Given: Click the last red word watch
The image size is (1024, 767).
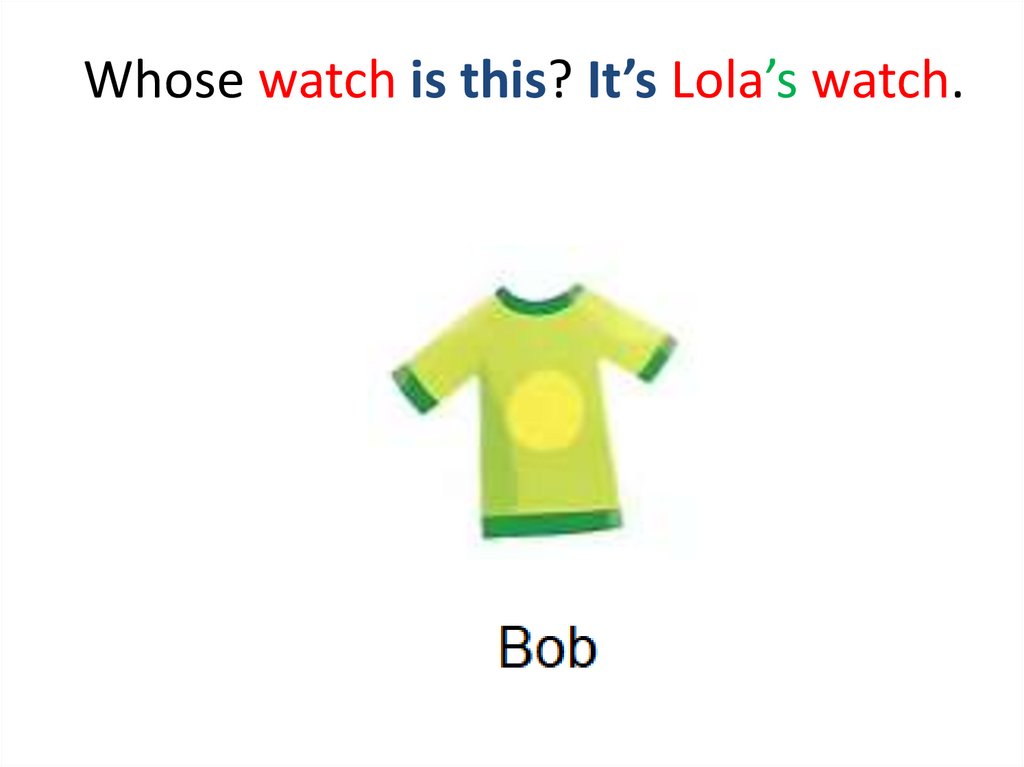Looking at the screenshot, I should pos(880,80).
